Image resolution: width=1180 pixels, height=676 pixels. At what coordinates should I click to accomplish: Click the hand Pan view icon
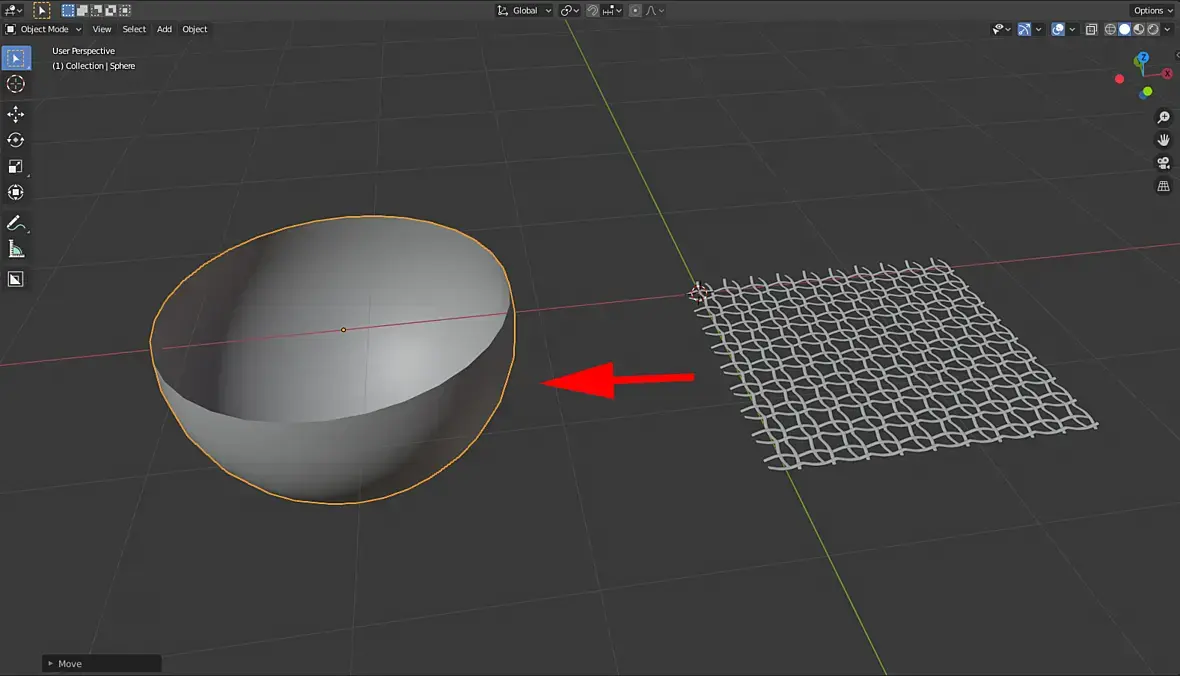1163,140
